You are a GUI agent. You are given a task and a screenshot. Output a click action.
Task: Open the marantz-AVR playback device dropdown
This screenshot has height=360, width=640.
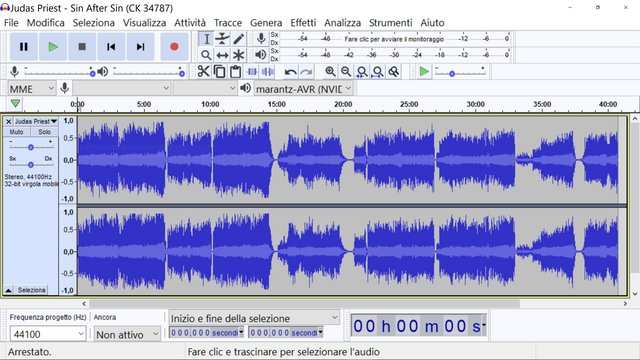tap(303, 89)
